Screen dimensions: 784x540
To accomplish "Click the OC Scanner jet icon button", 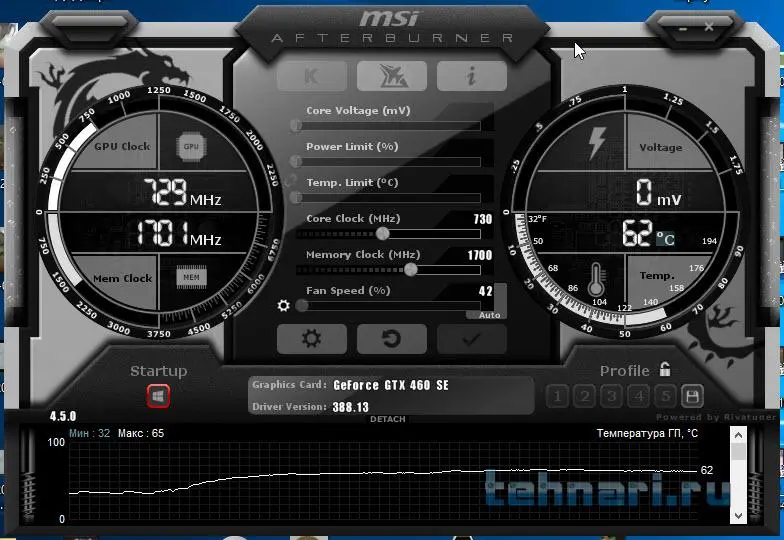I will [392, 76].
